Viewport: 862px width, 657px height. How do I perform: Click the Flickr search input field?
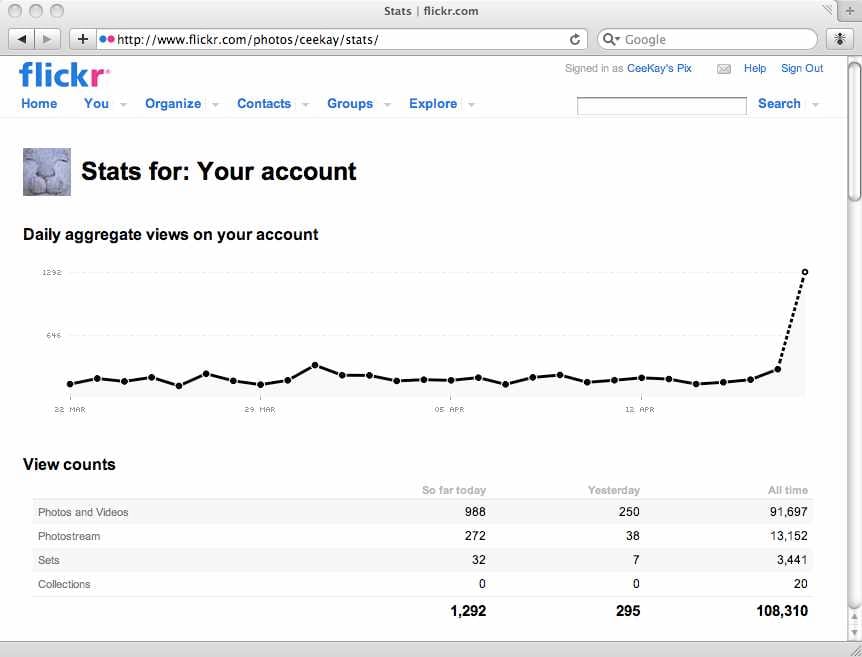(x=662, y=105)
